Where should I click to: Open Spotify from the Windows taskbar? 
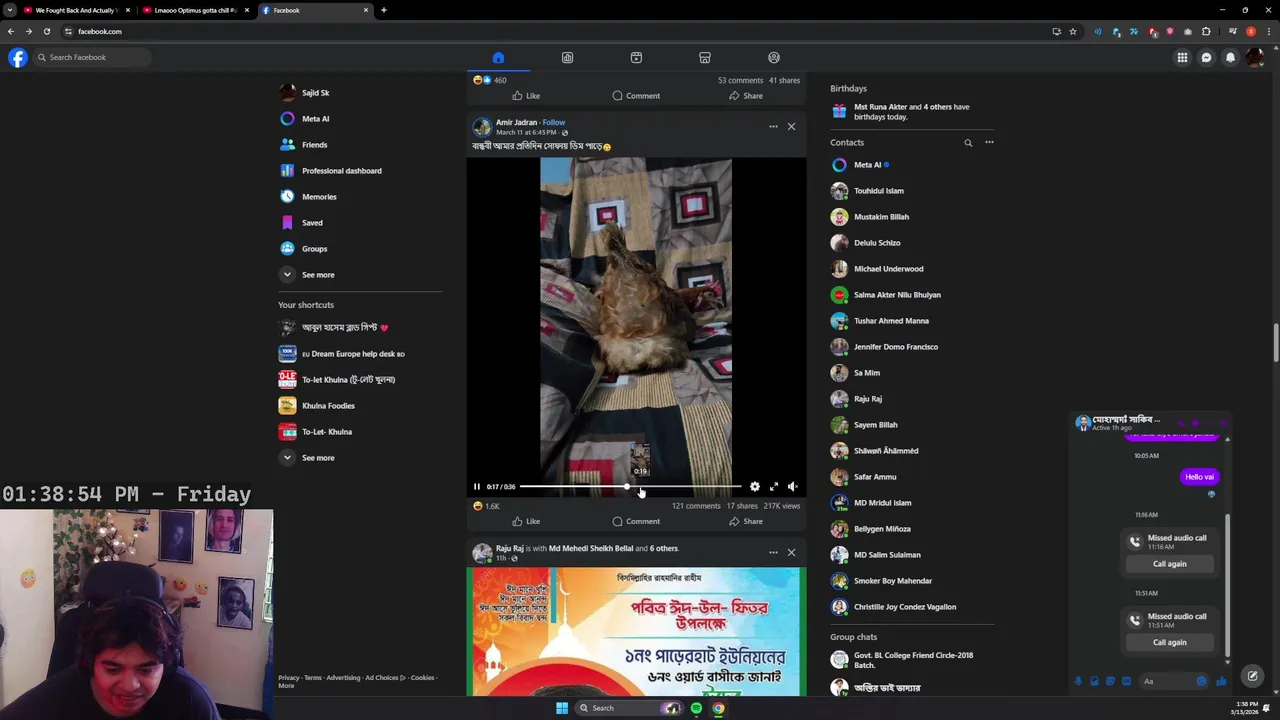pyautogui.click(x=696, y=708)
